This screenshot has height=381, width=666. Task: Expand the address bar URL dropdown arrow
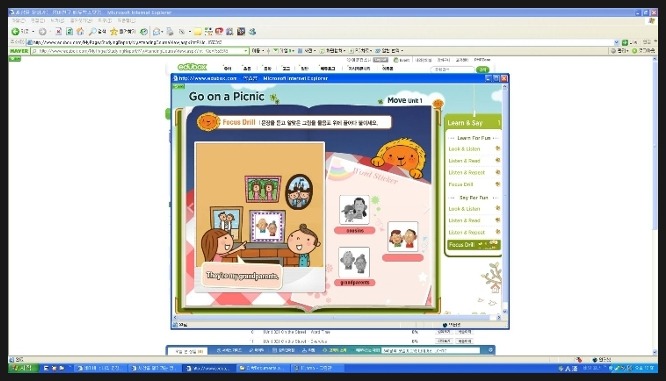[616, 42]
